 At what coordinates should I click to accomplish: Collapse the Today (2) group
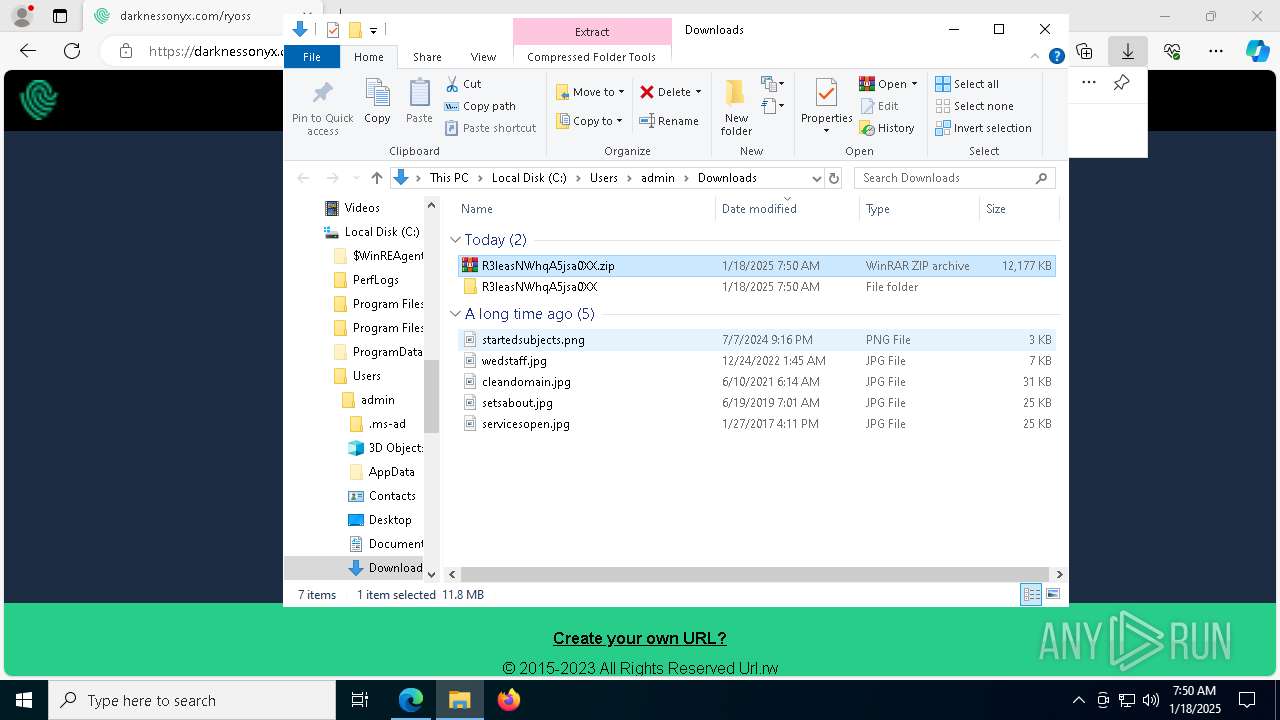456,240
